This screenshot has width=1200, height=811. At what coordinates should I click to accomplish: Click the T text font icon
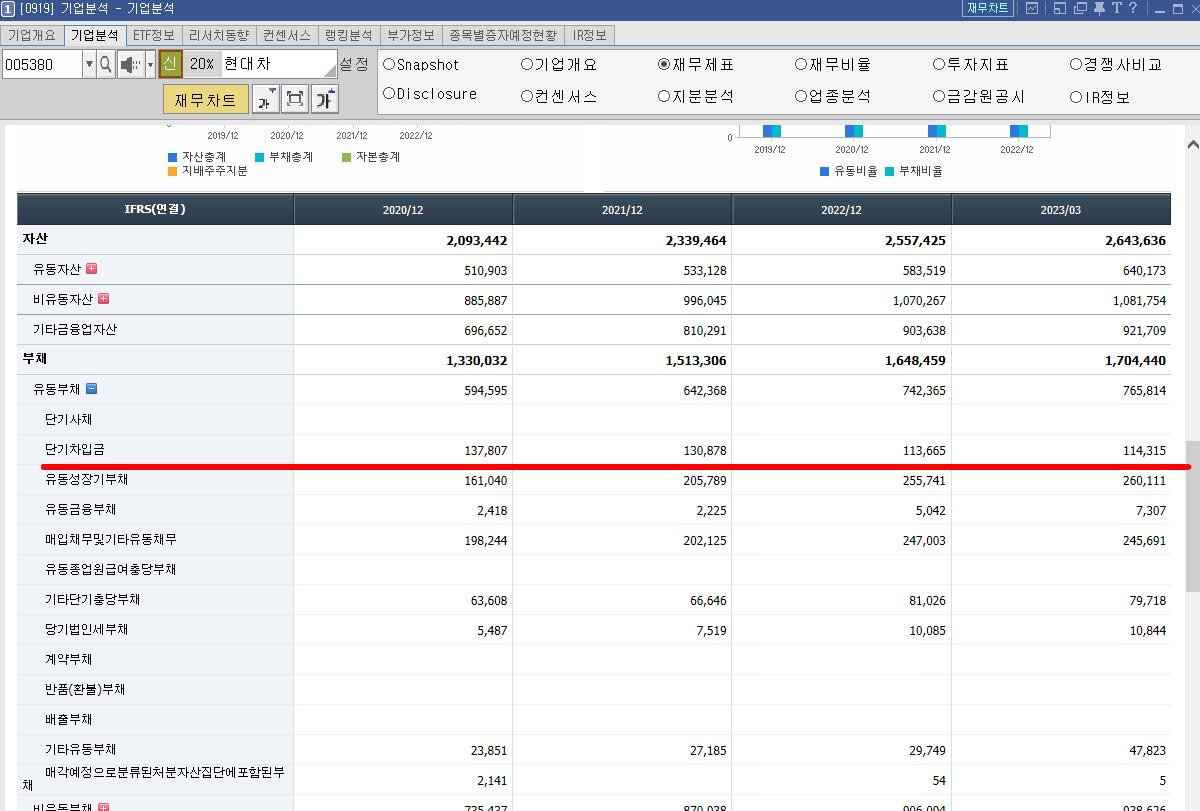pyautogui.click(x=1116, y=8)
